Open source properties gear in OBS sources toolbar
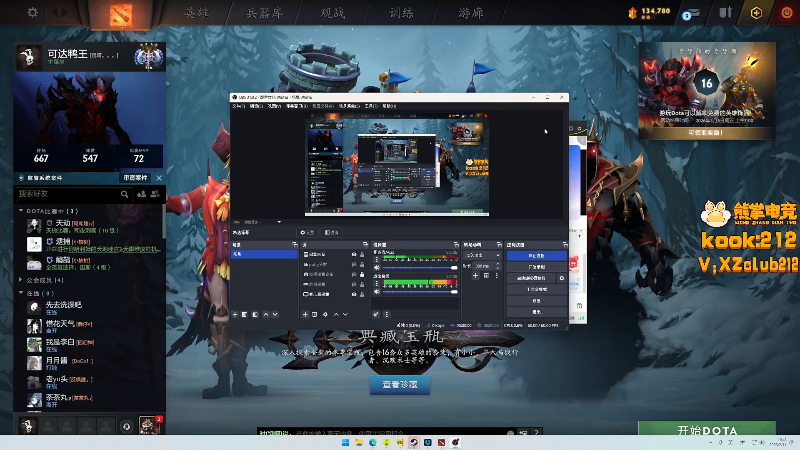Screen dimensions: 800x450 (x=325, y=314)
